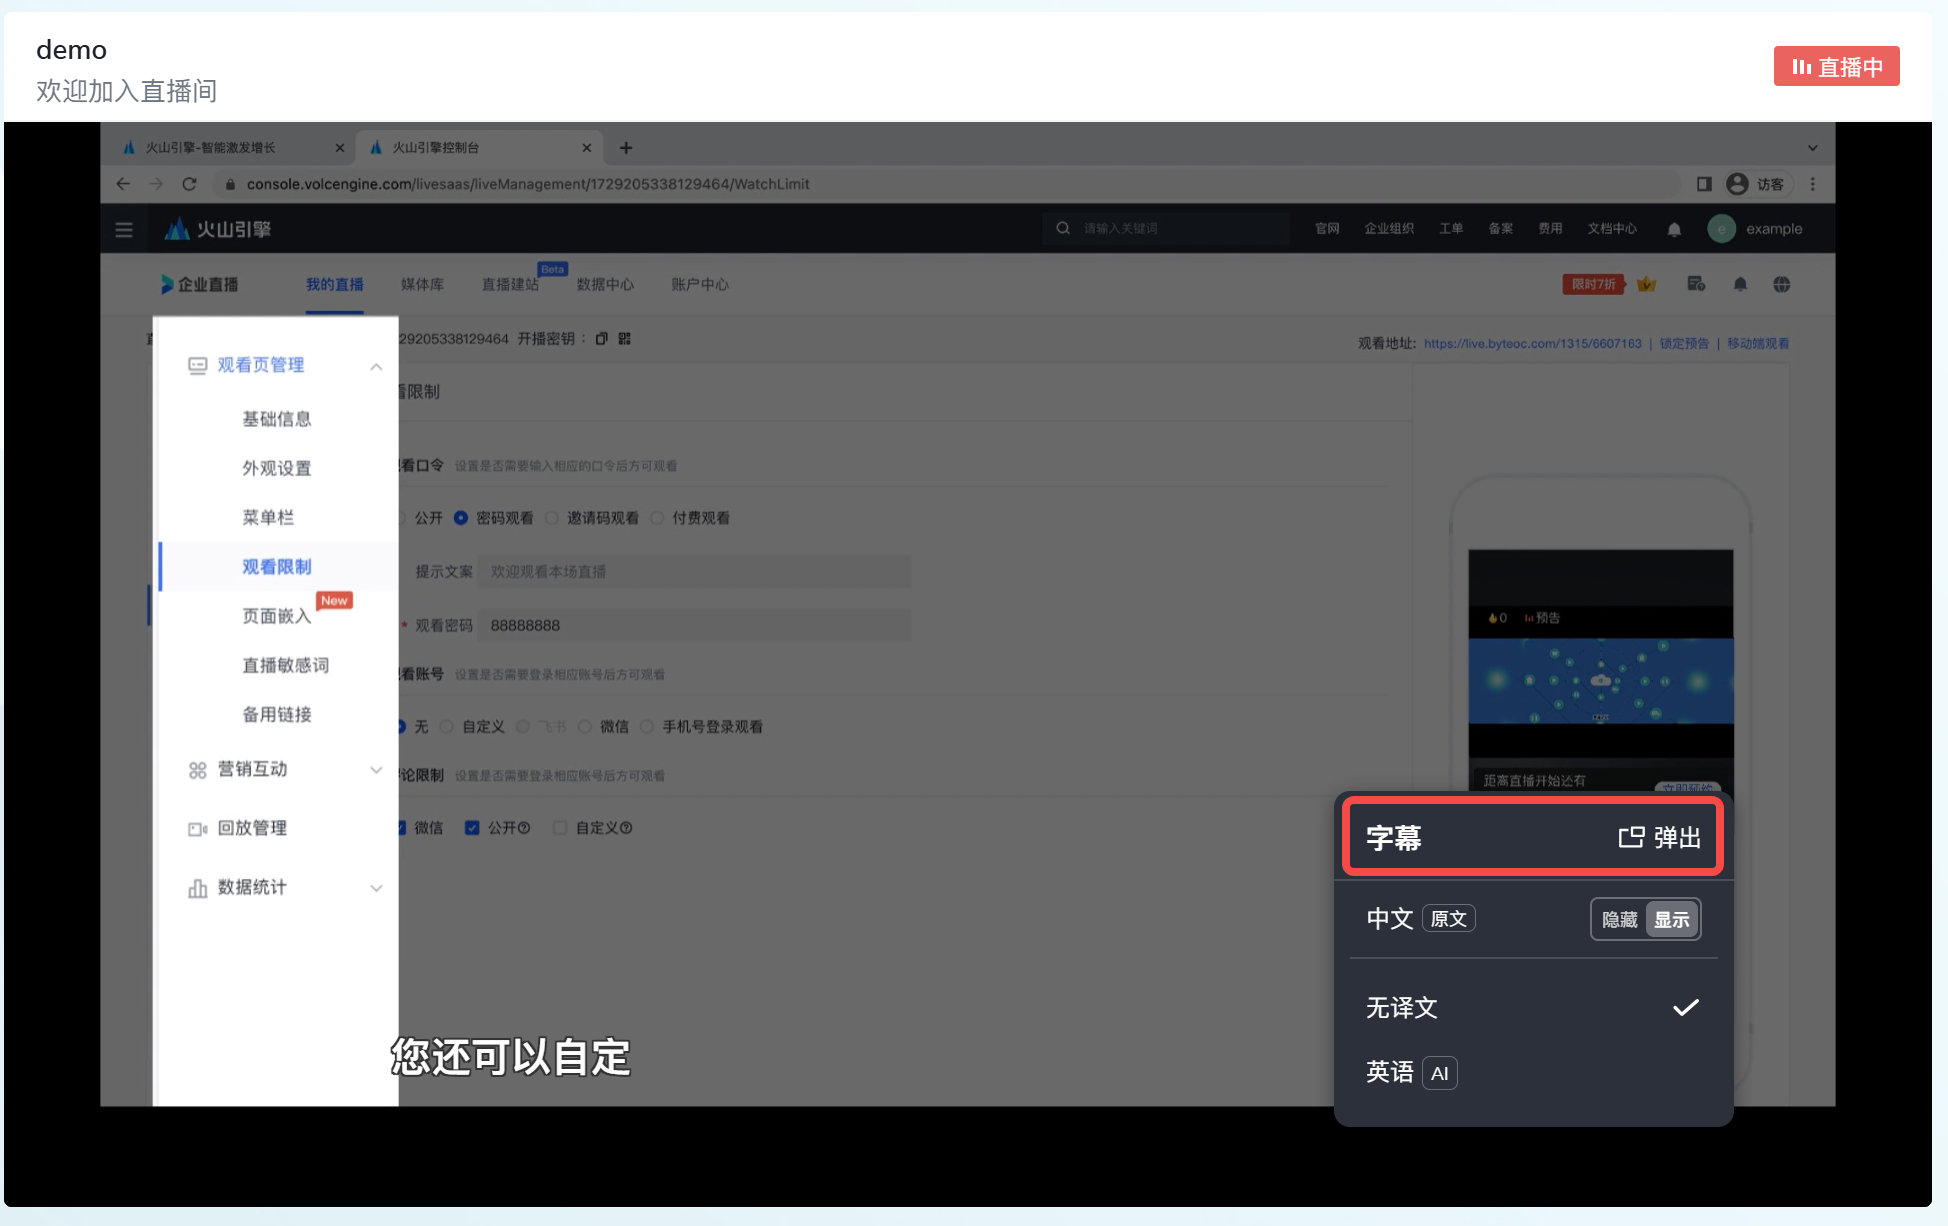The width and height of the screenshot is (1948, 1226).
Task: Select 隐藏 to hide Chinese subtitles
Action: point(1619,919)
